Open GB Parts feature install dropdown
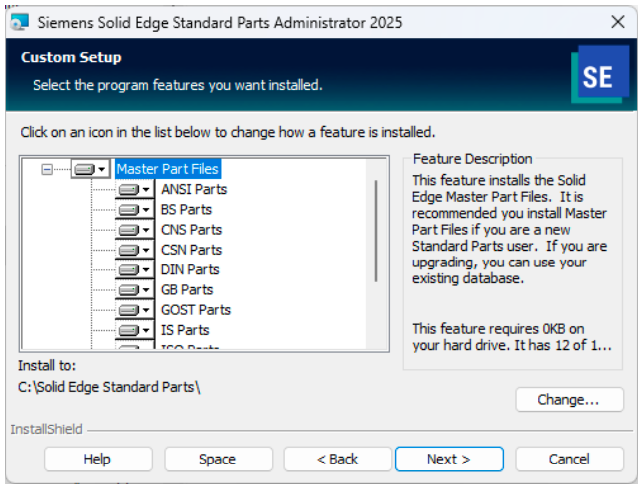 [x=135, y=290]
